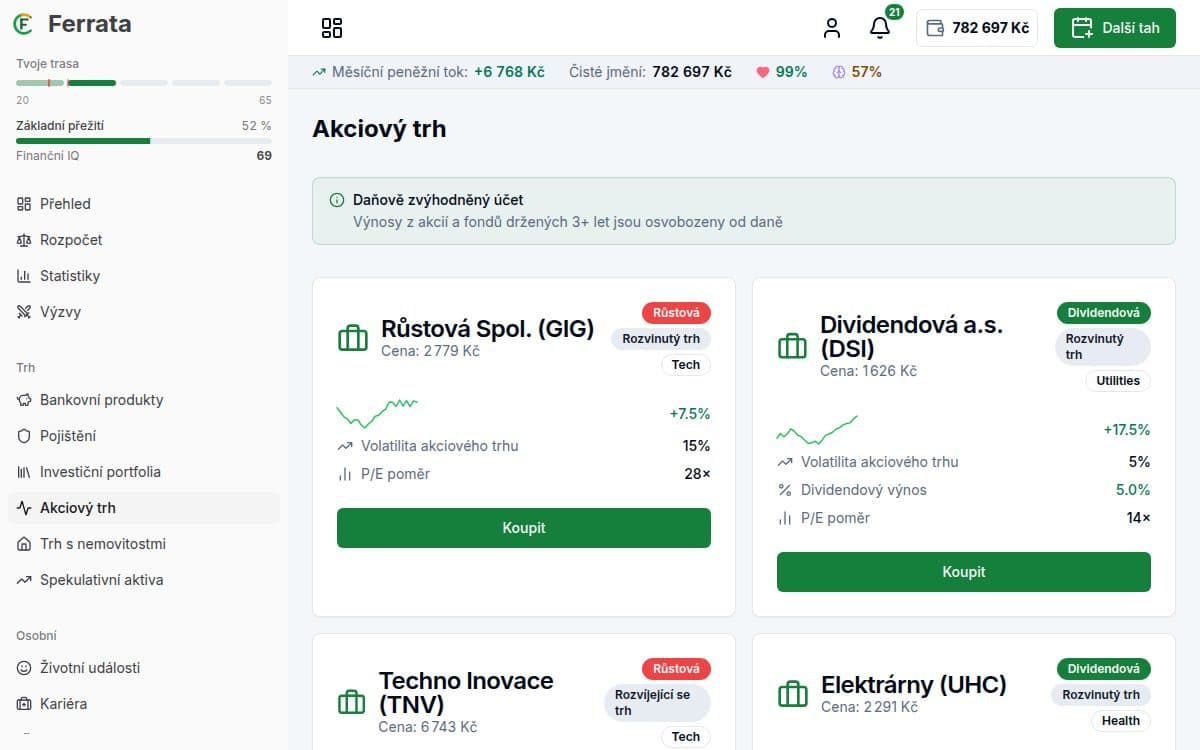The image size is (1200, 750).
Task: Click the Dividendový výnos percent icon
Action: click(785, 490)
